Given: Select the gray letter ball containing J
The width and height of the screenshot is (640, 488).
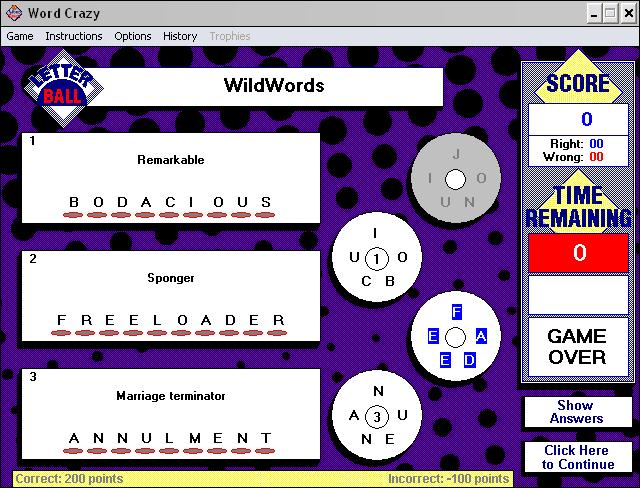Looking at the screenshot, I should coord(456,179).
